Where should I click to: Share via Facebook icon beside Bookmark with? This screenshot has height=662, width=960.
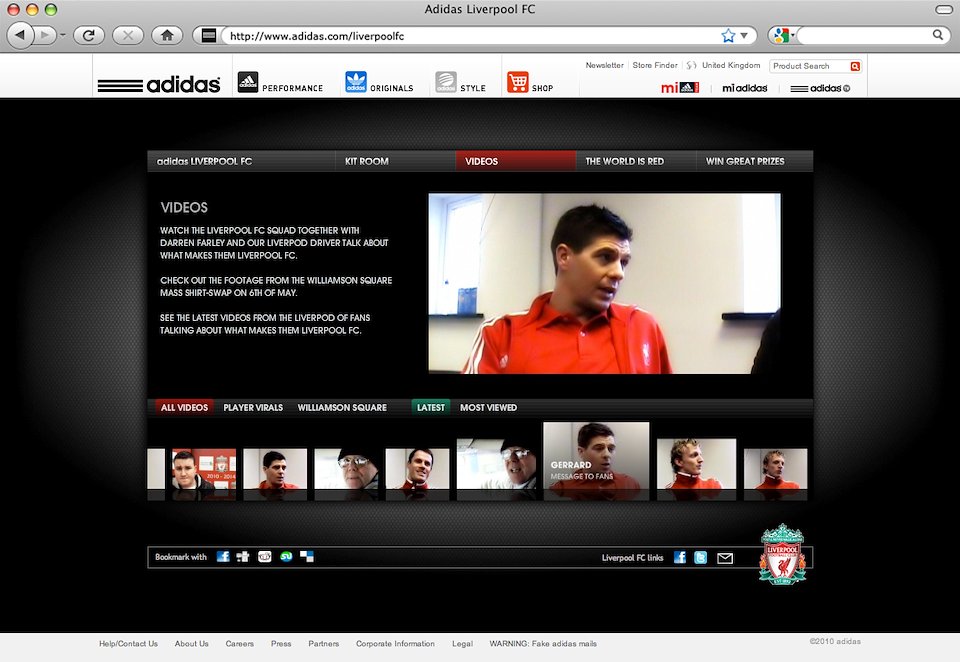[x=223, y=557]
